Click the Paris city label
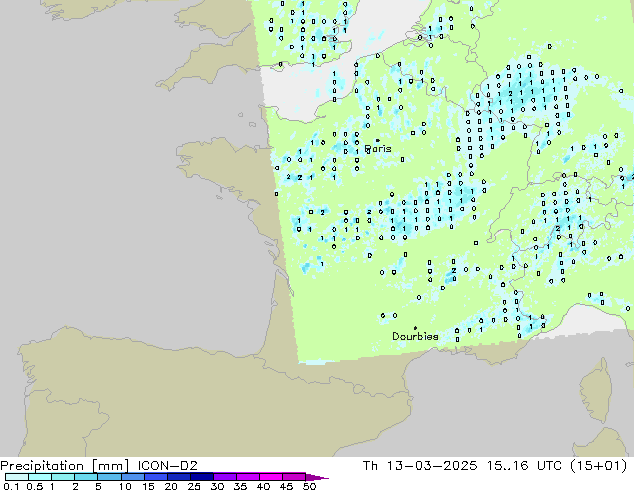Image resolution: width=634 pixels, height=490 pixels. 378,149
